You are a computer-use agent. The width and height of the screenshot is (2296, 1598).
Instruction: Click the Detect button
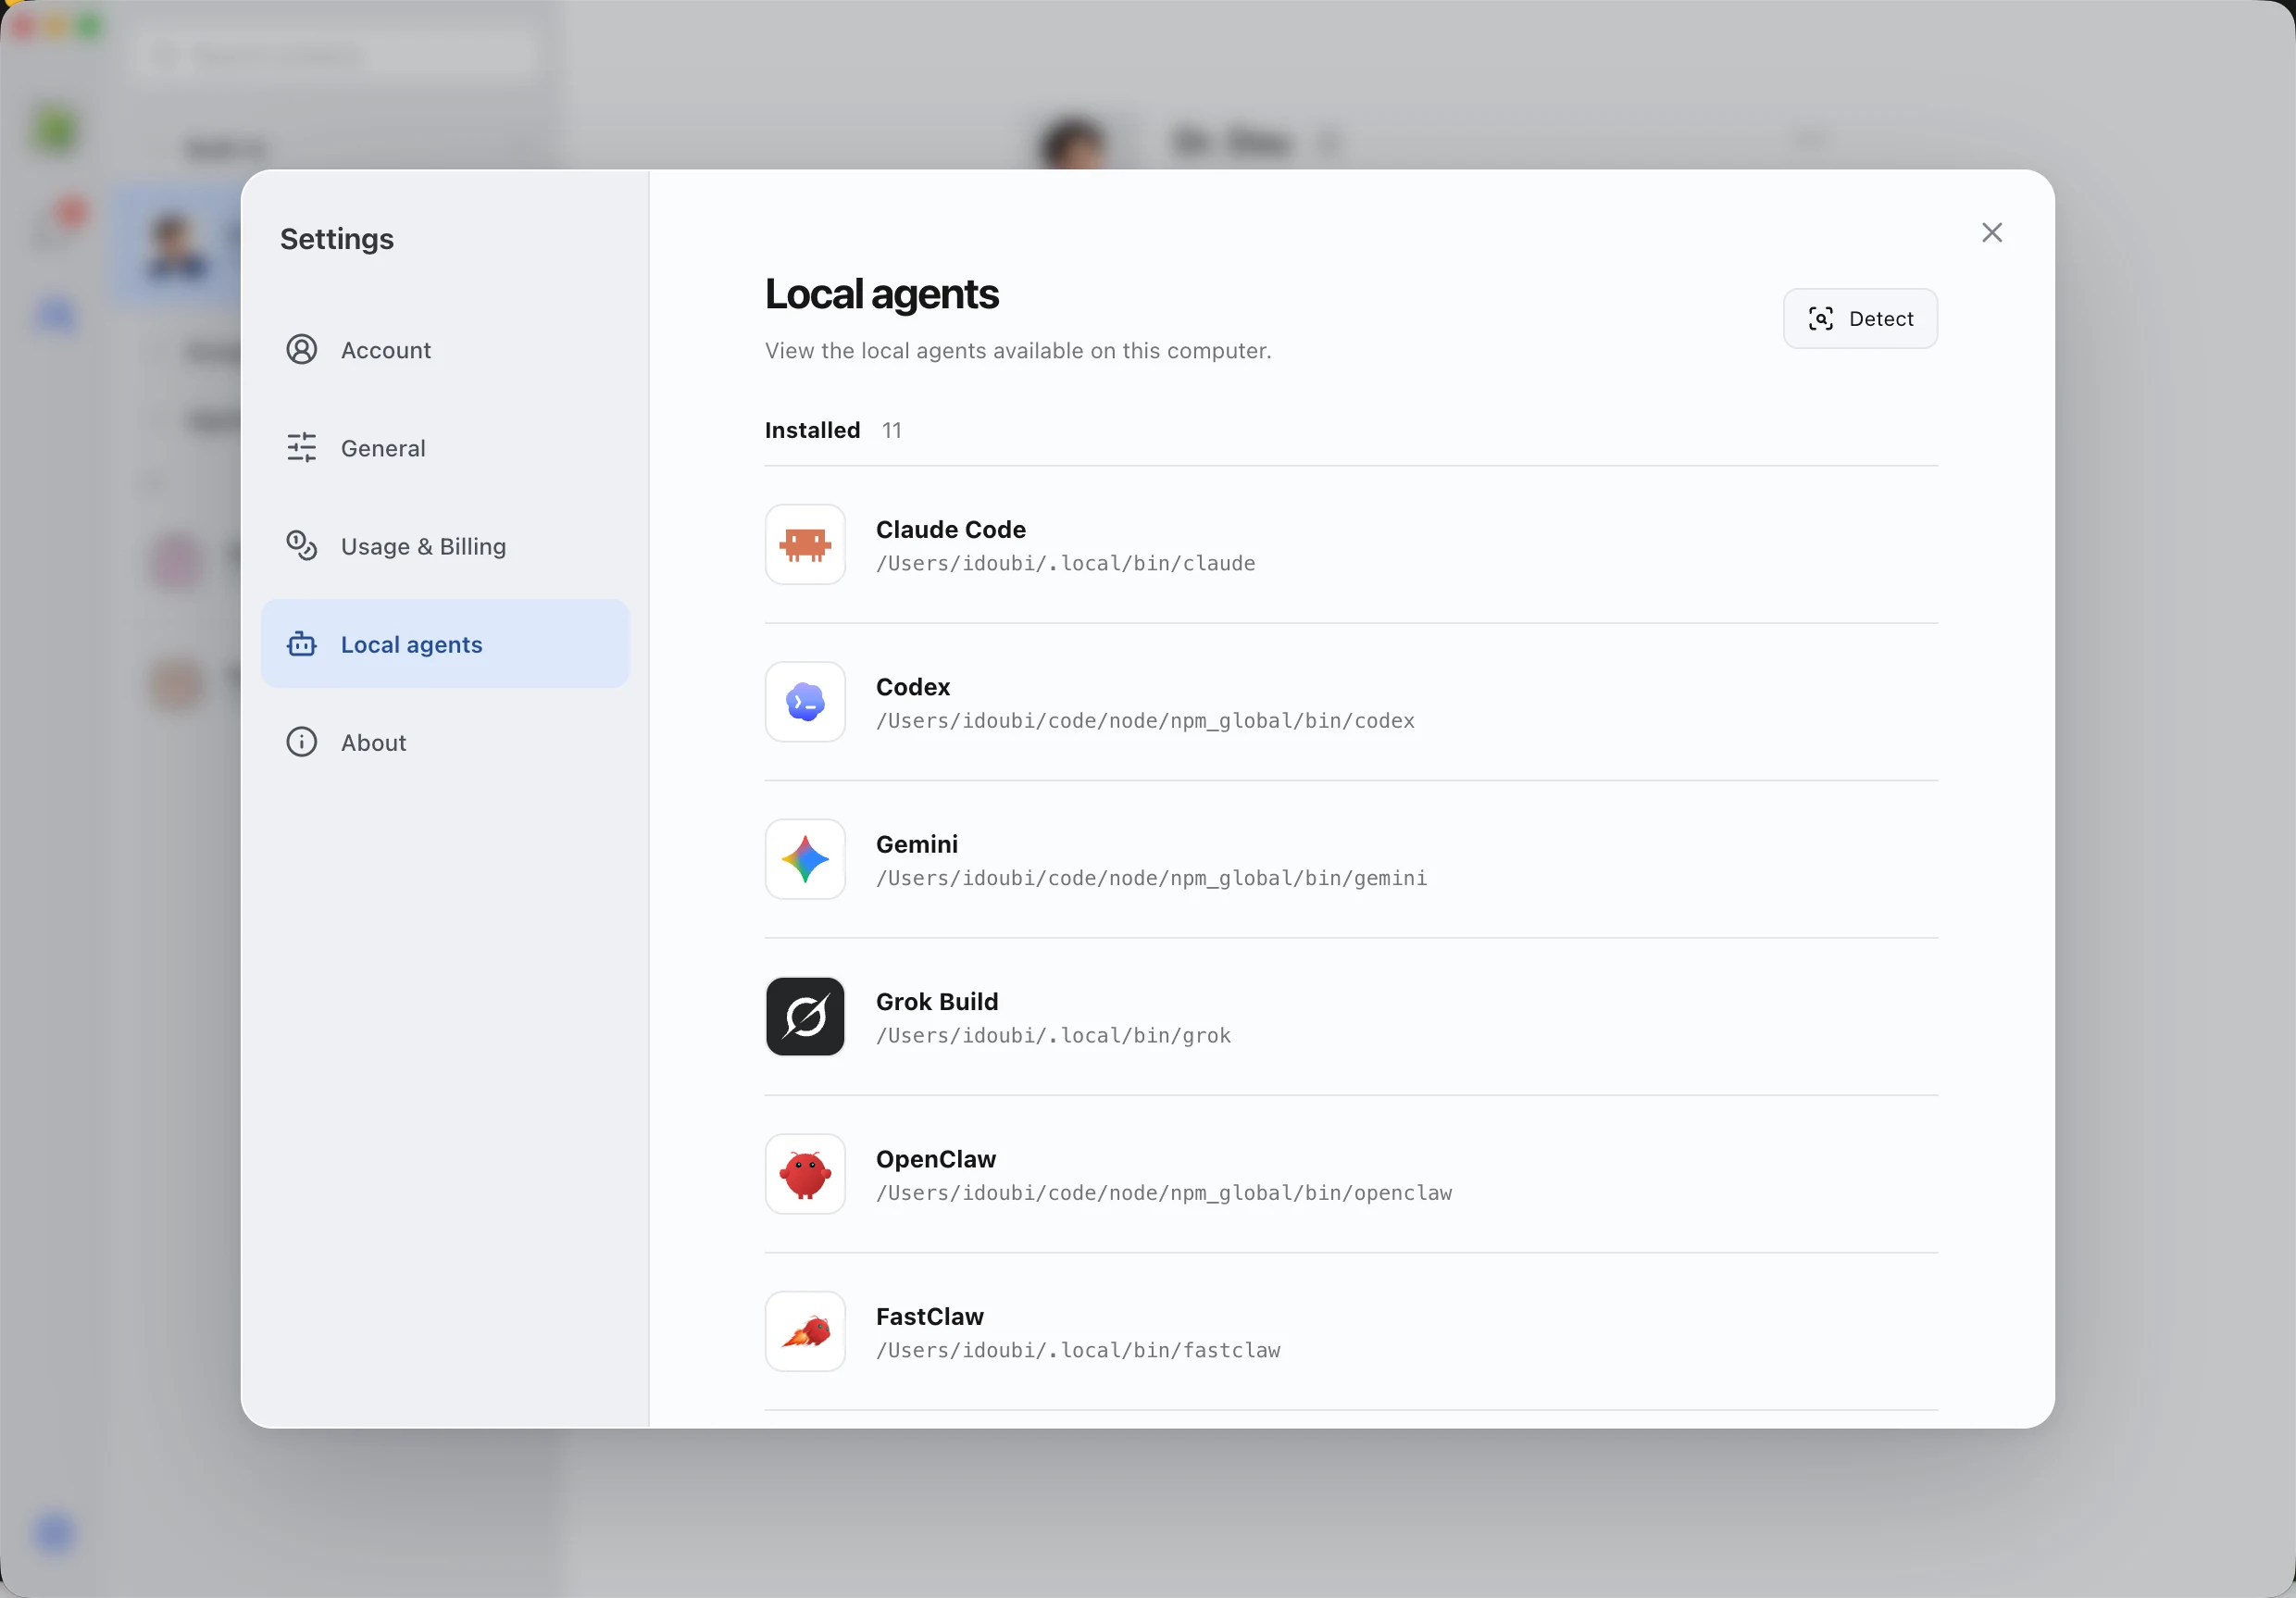pyautogui.click(x=1860, y=319)
